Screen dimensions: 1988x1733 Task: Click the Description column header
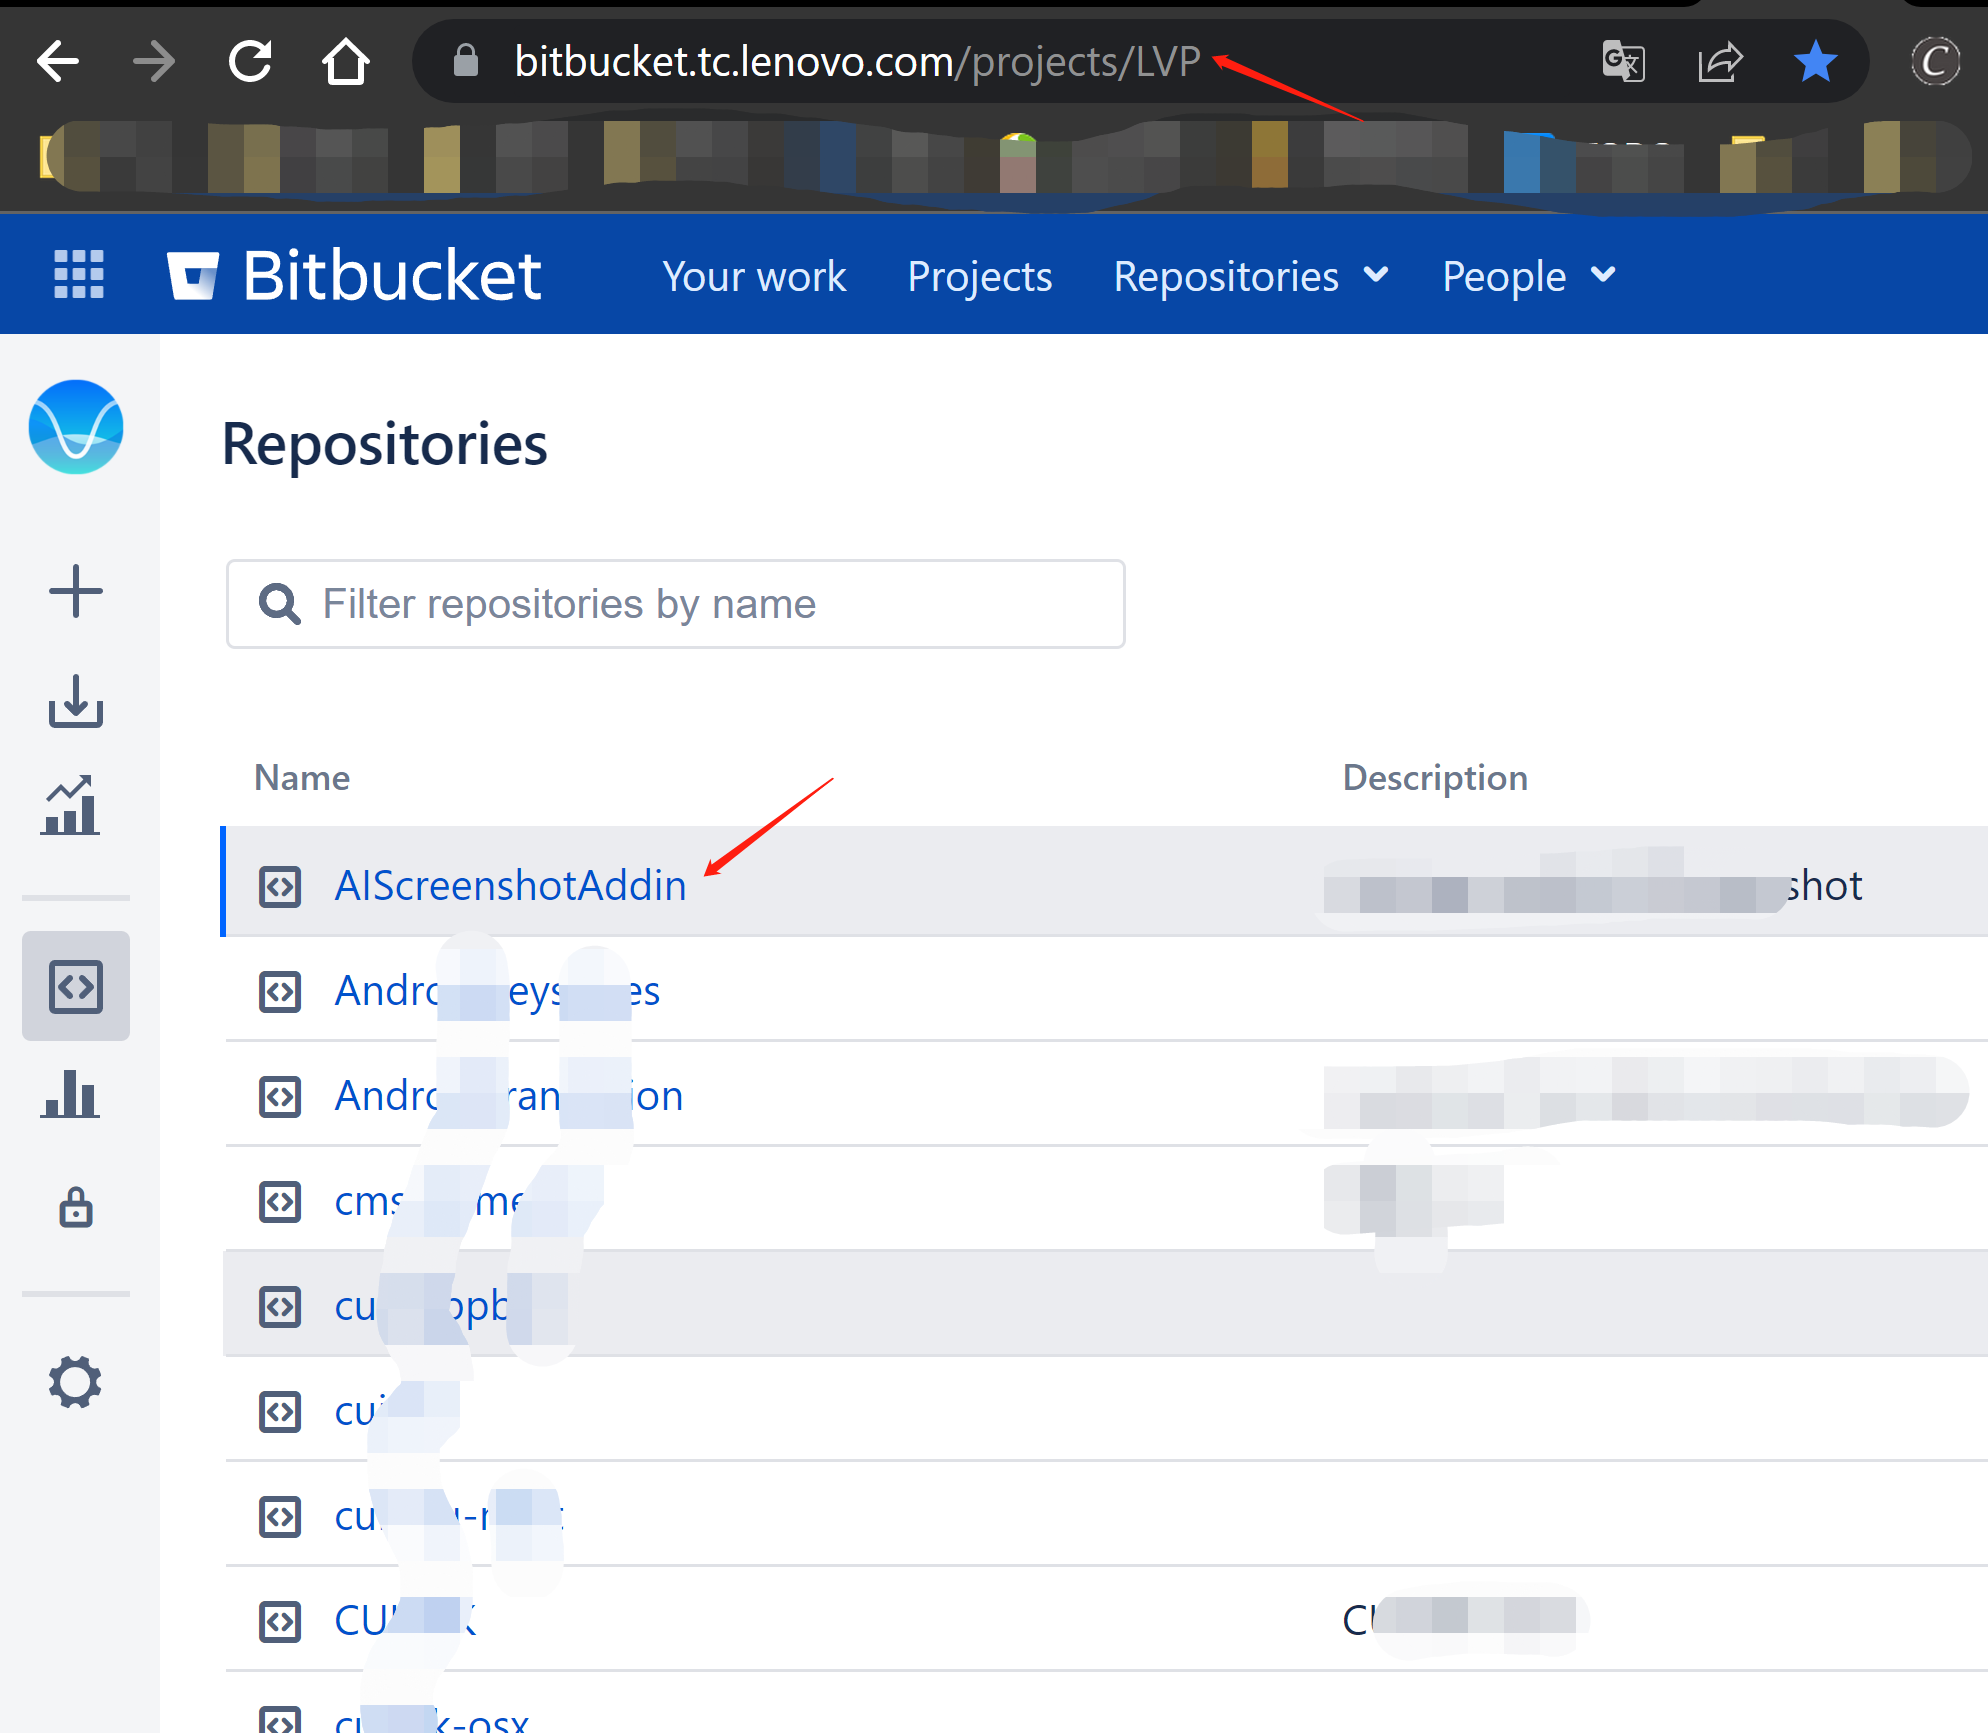1435,778
